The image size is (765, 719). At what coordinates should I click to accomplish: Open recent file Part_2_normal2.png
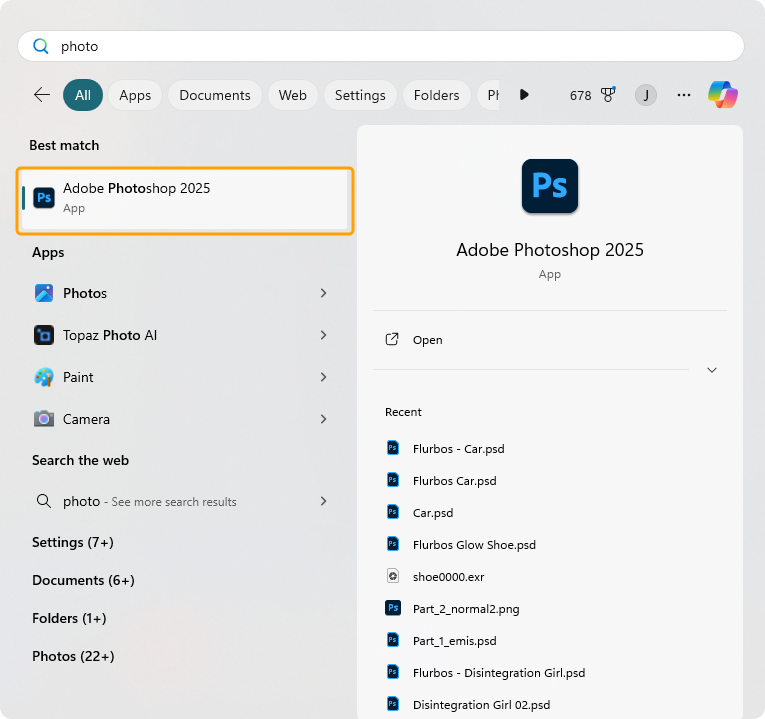pos(466,609)
